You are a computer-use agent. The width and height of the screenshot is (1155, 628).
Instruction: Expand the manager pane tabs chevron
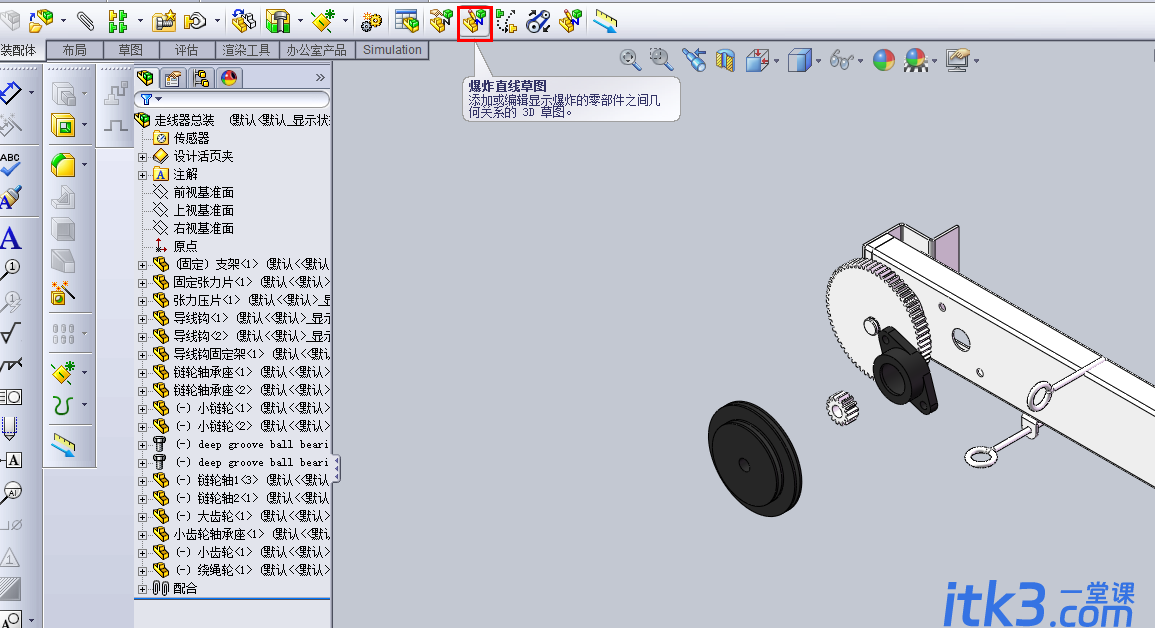pyautogui.click(x=320, y=78)
